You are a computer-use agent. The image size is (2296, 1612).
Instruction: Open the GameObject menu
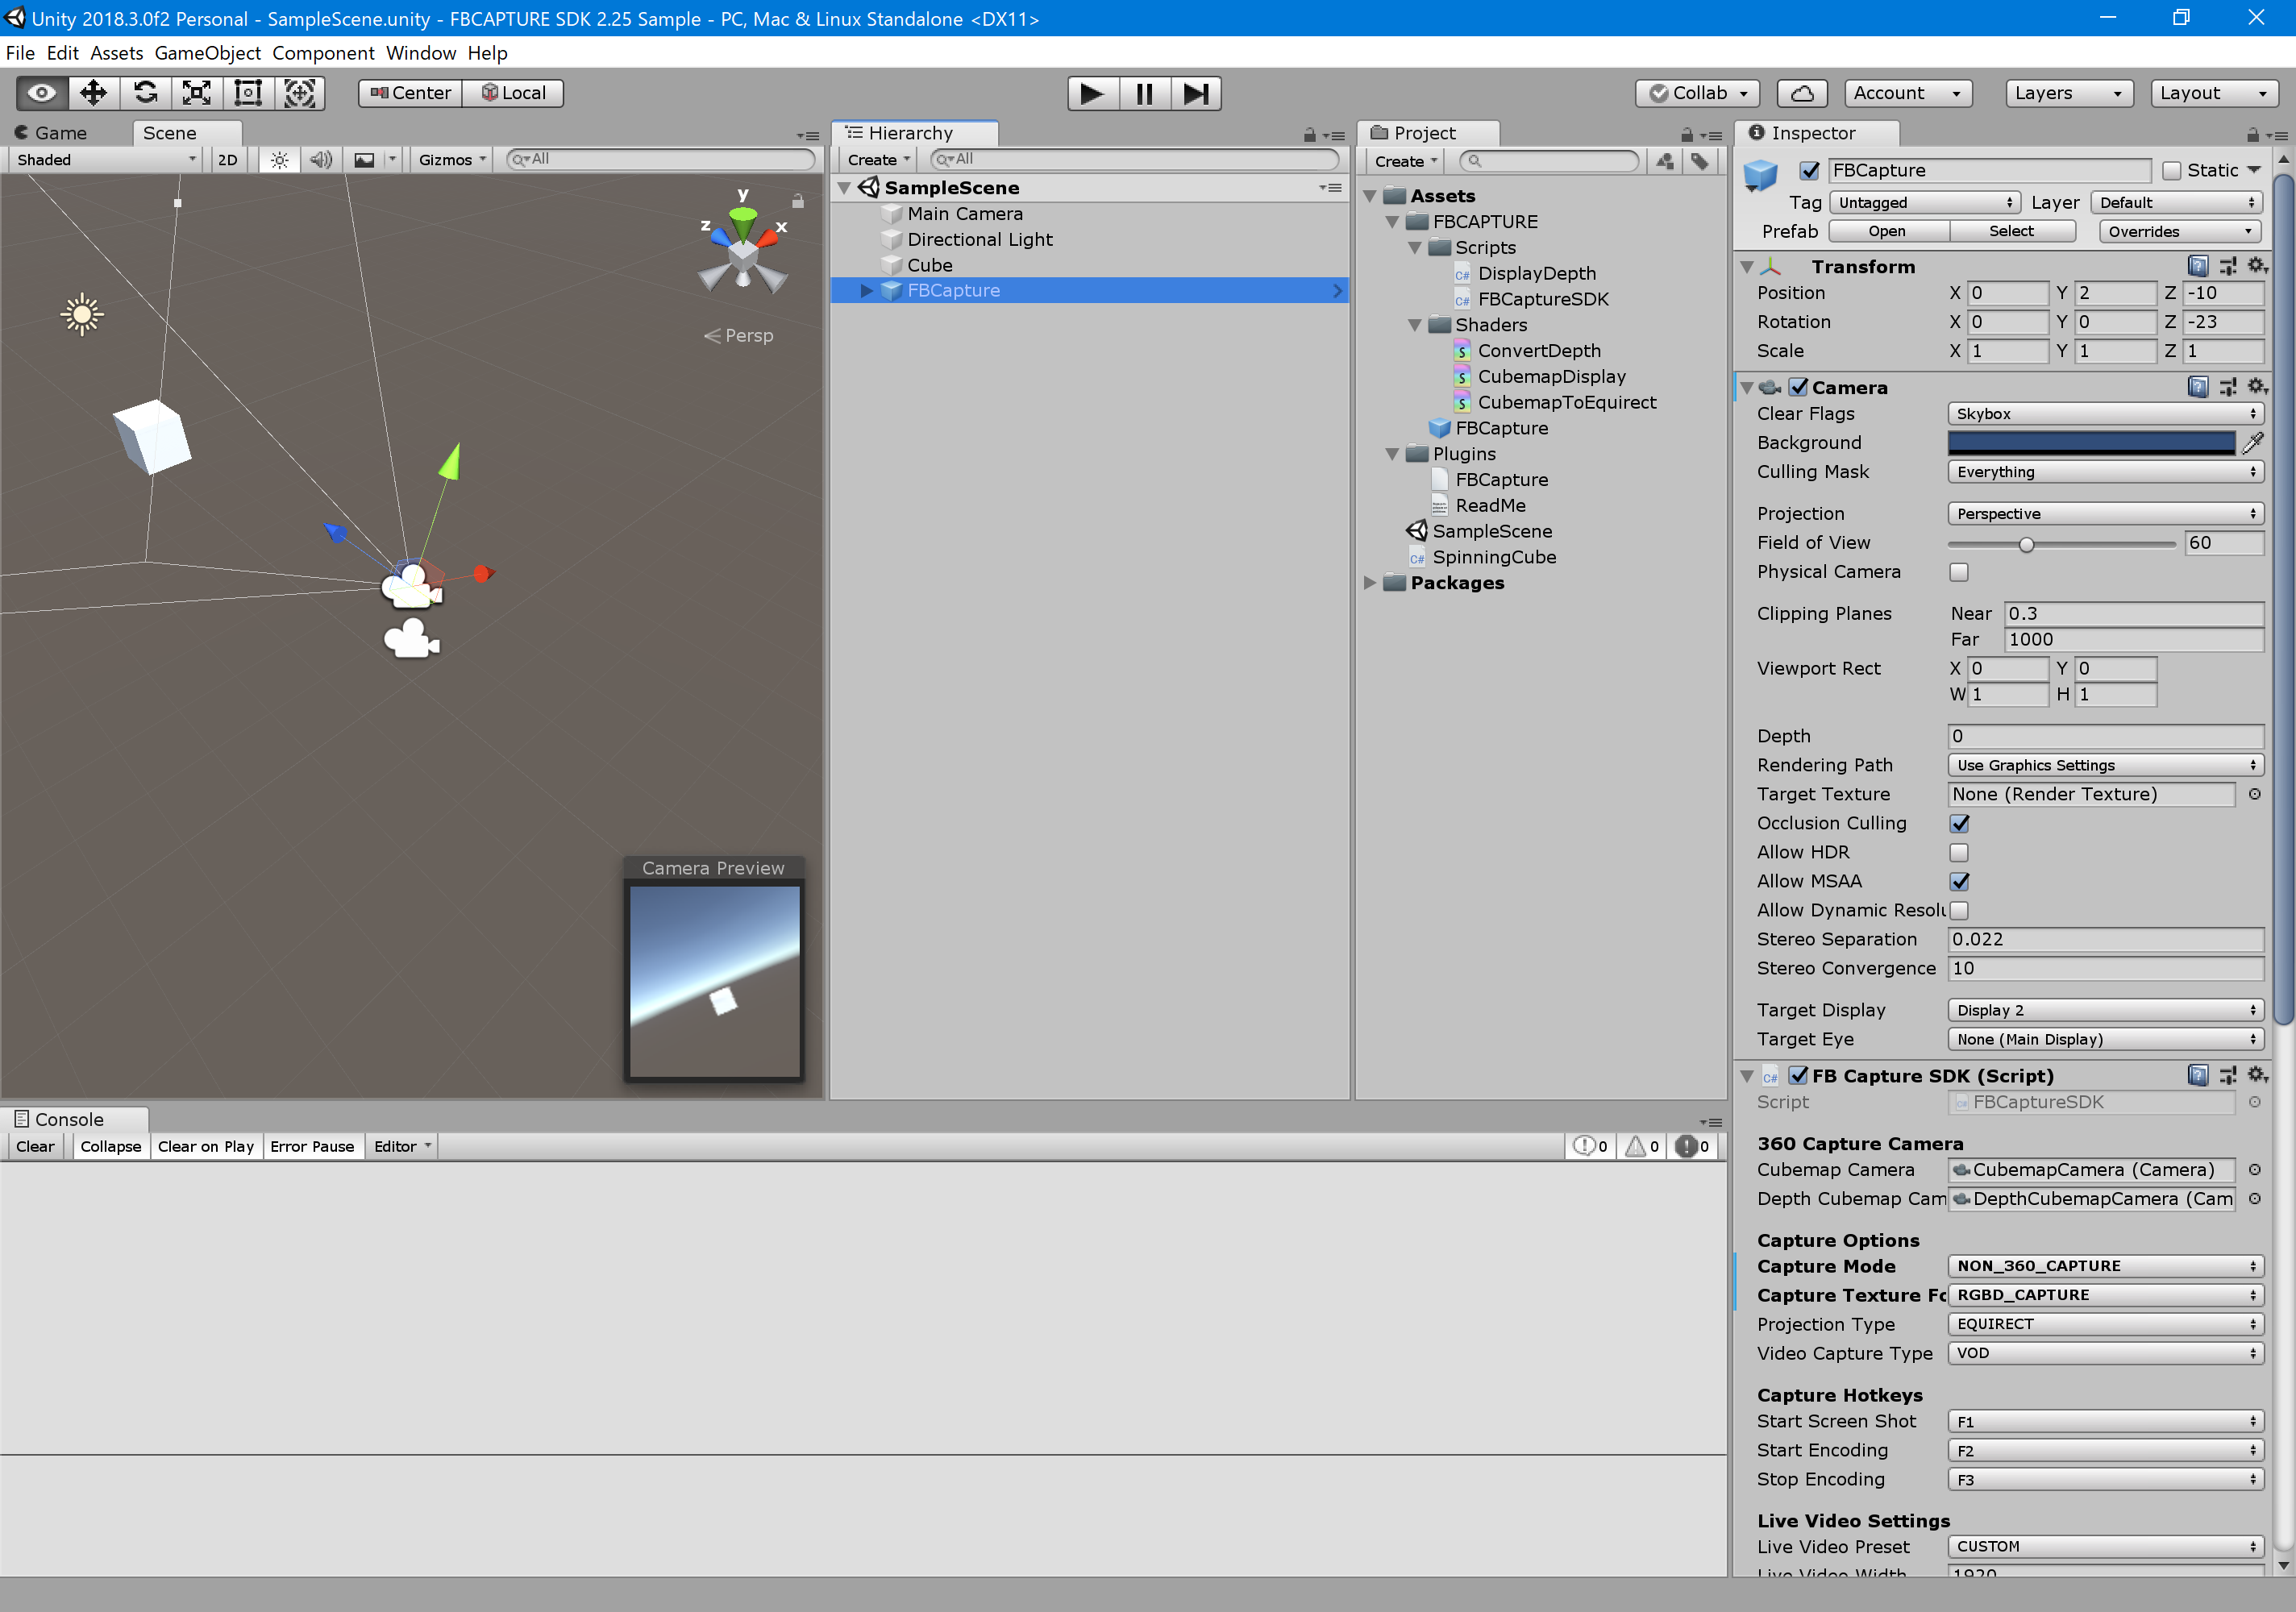(x=207, y=53)
